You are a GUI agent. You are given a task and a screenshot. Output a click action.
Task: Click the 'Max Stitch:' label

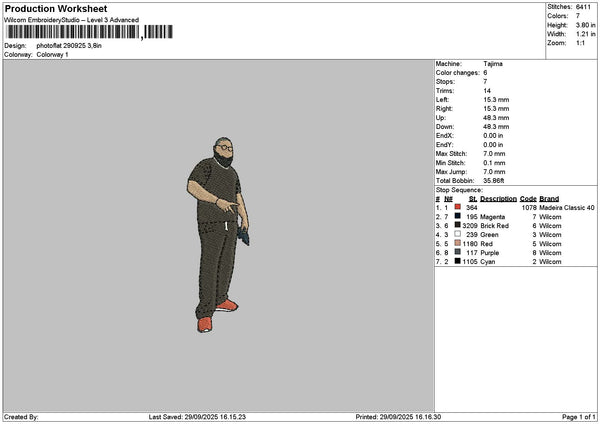[451, 154]
